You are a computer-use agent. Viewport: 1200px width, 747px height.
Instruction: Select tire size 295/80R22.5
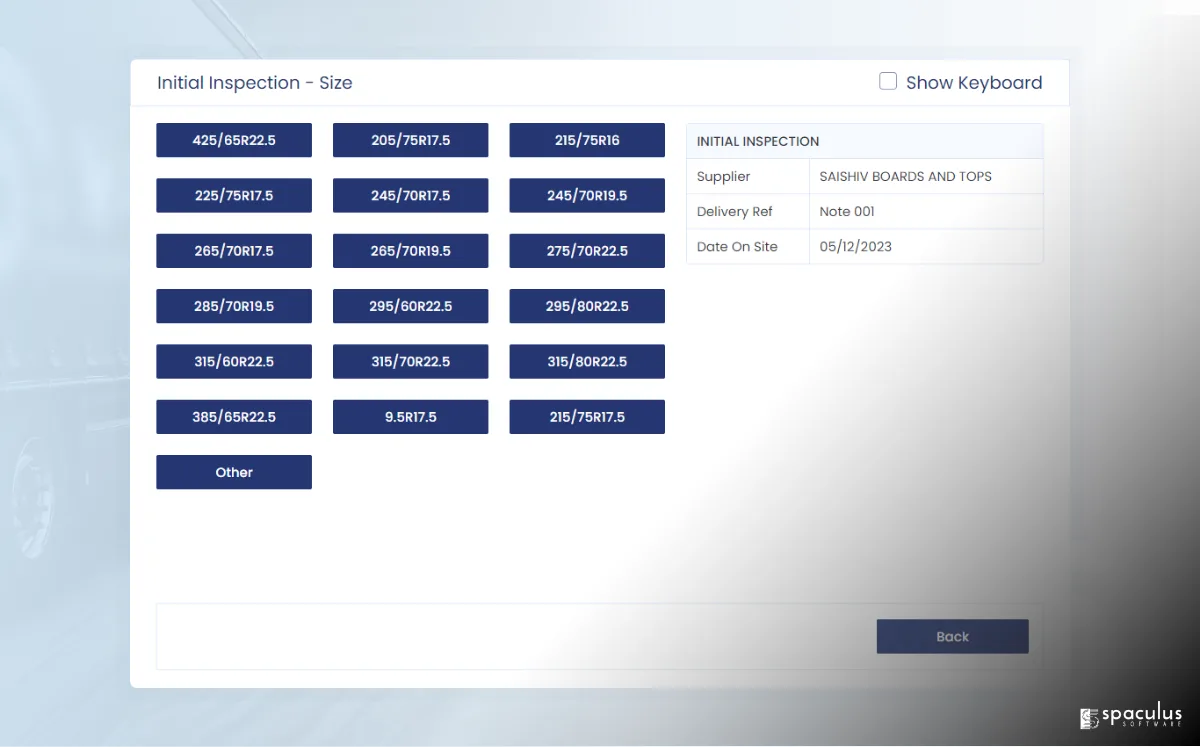pos(587,306)
